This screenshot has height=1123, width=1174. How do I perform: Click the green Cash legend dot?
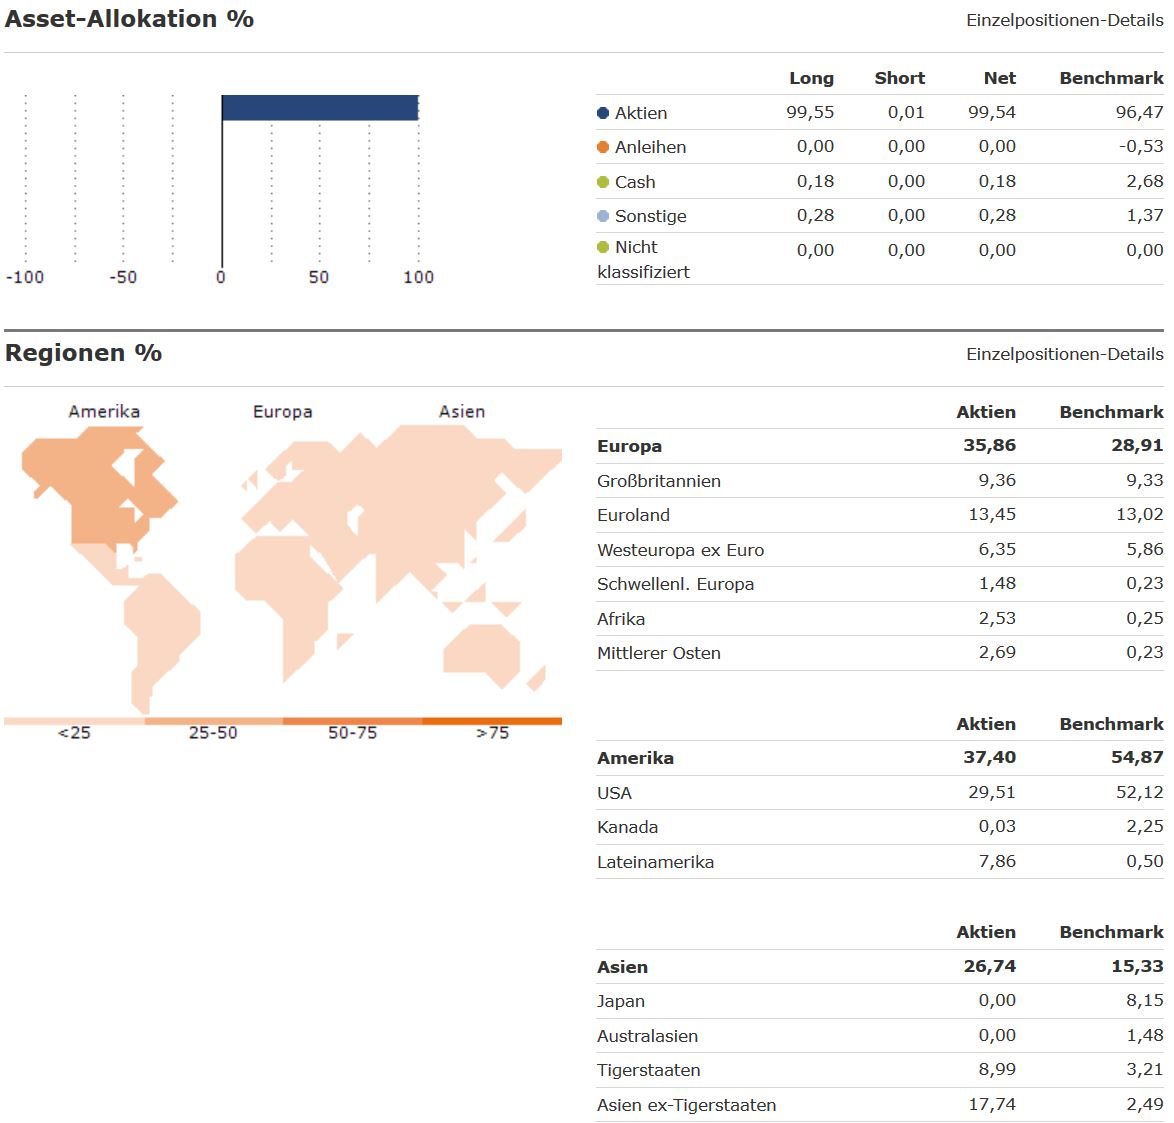click(603, 182)
